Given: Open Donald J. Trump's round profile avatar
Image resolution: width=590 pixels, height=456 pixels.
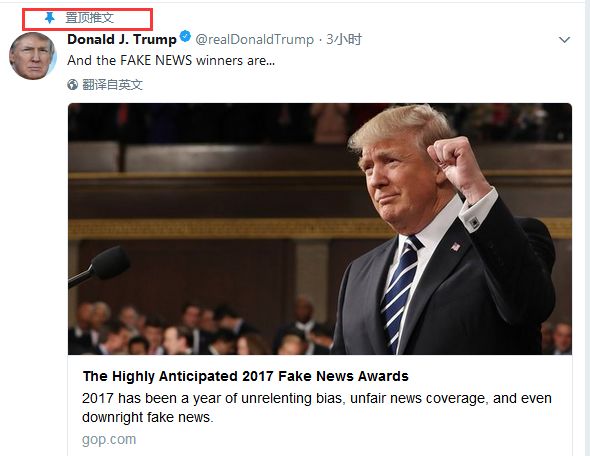Looking at the screenshot, I should [33, 56].
